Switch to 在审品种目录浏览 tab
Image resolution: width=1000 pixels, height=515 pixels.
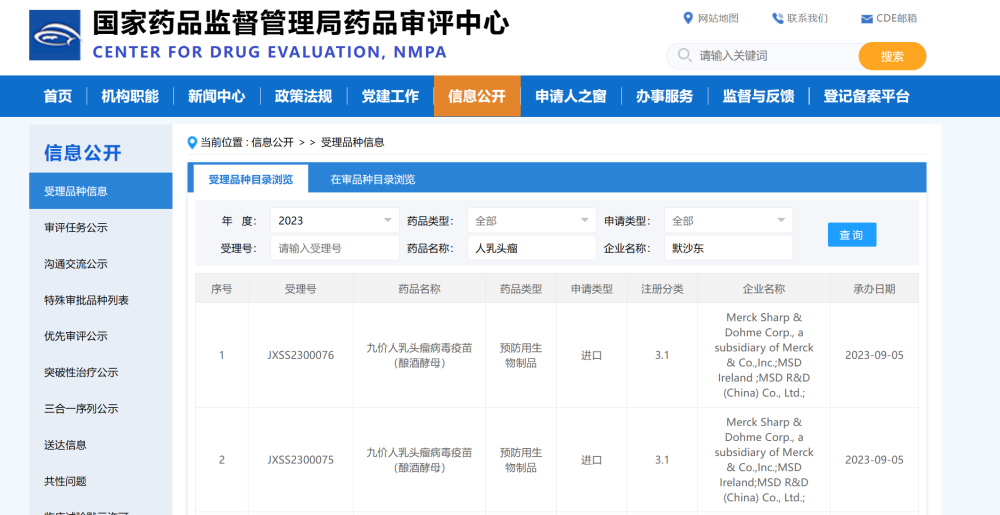tap(372, 179)
